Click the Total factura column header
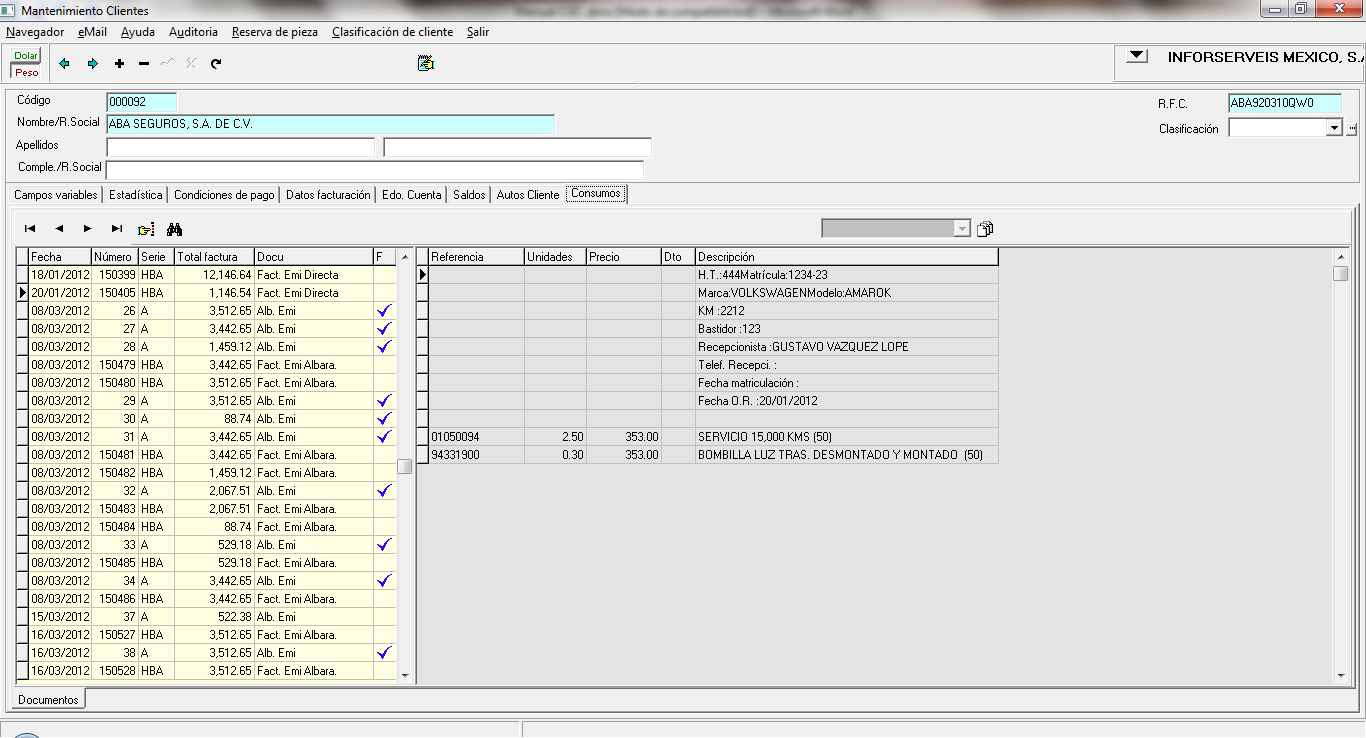Viewport: 1366px width, 738px height. click(214, 257)
